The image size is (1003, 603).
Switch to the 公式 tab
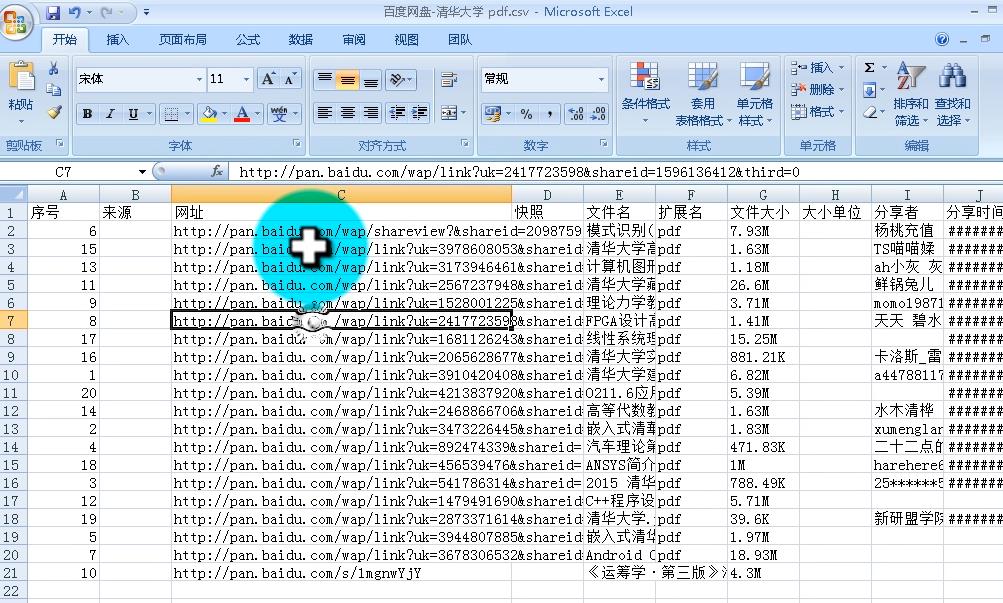click(248, 40)
